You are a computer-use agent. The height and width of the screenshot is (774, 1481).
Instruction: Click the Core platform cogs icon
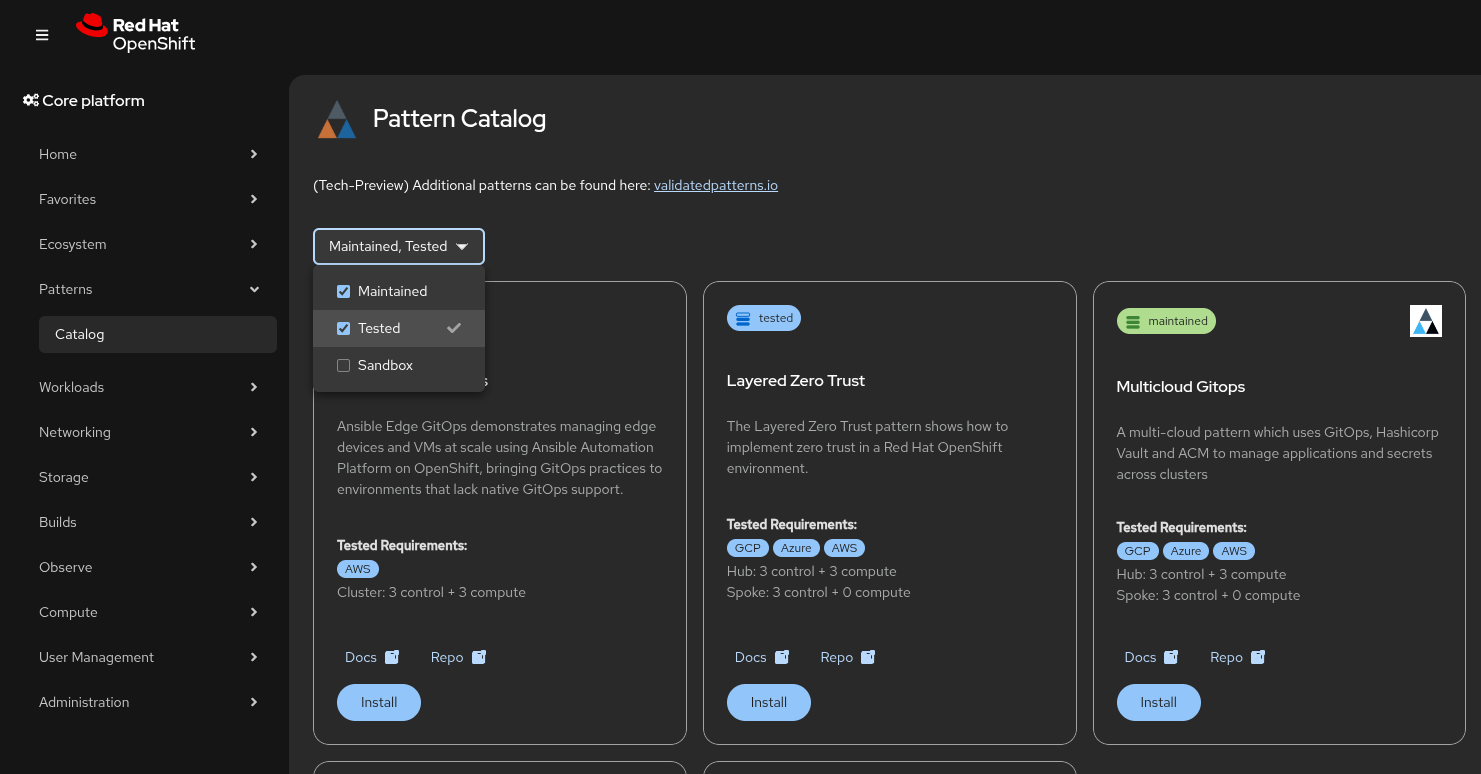(x=31, y=100)
